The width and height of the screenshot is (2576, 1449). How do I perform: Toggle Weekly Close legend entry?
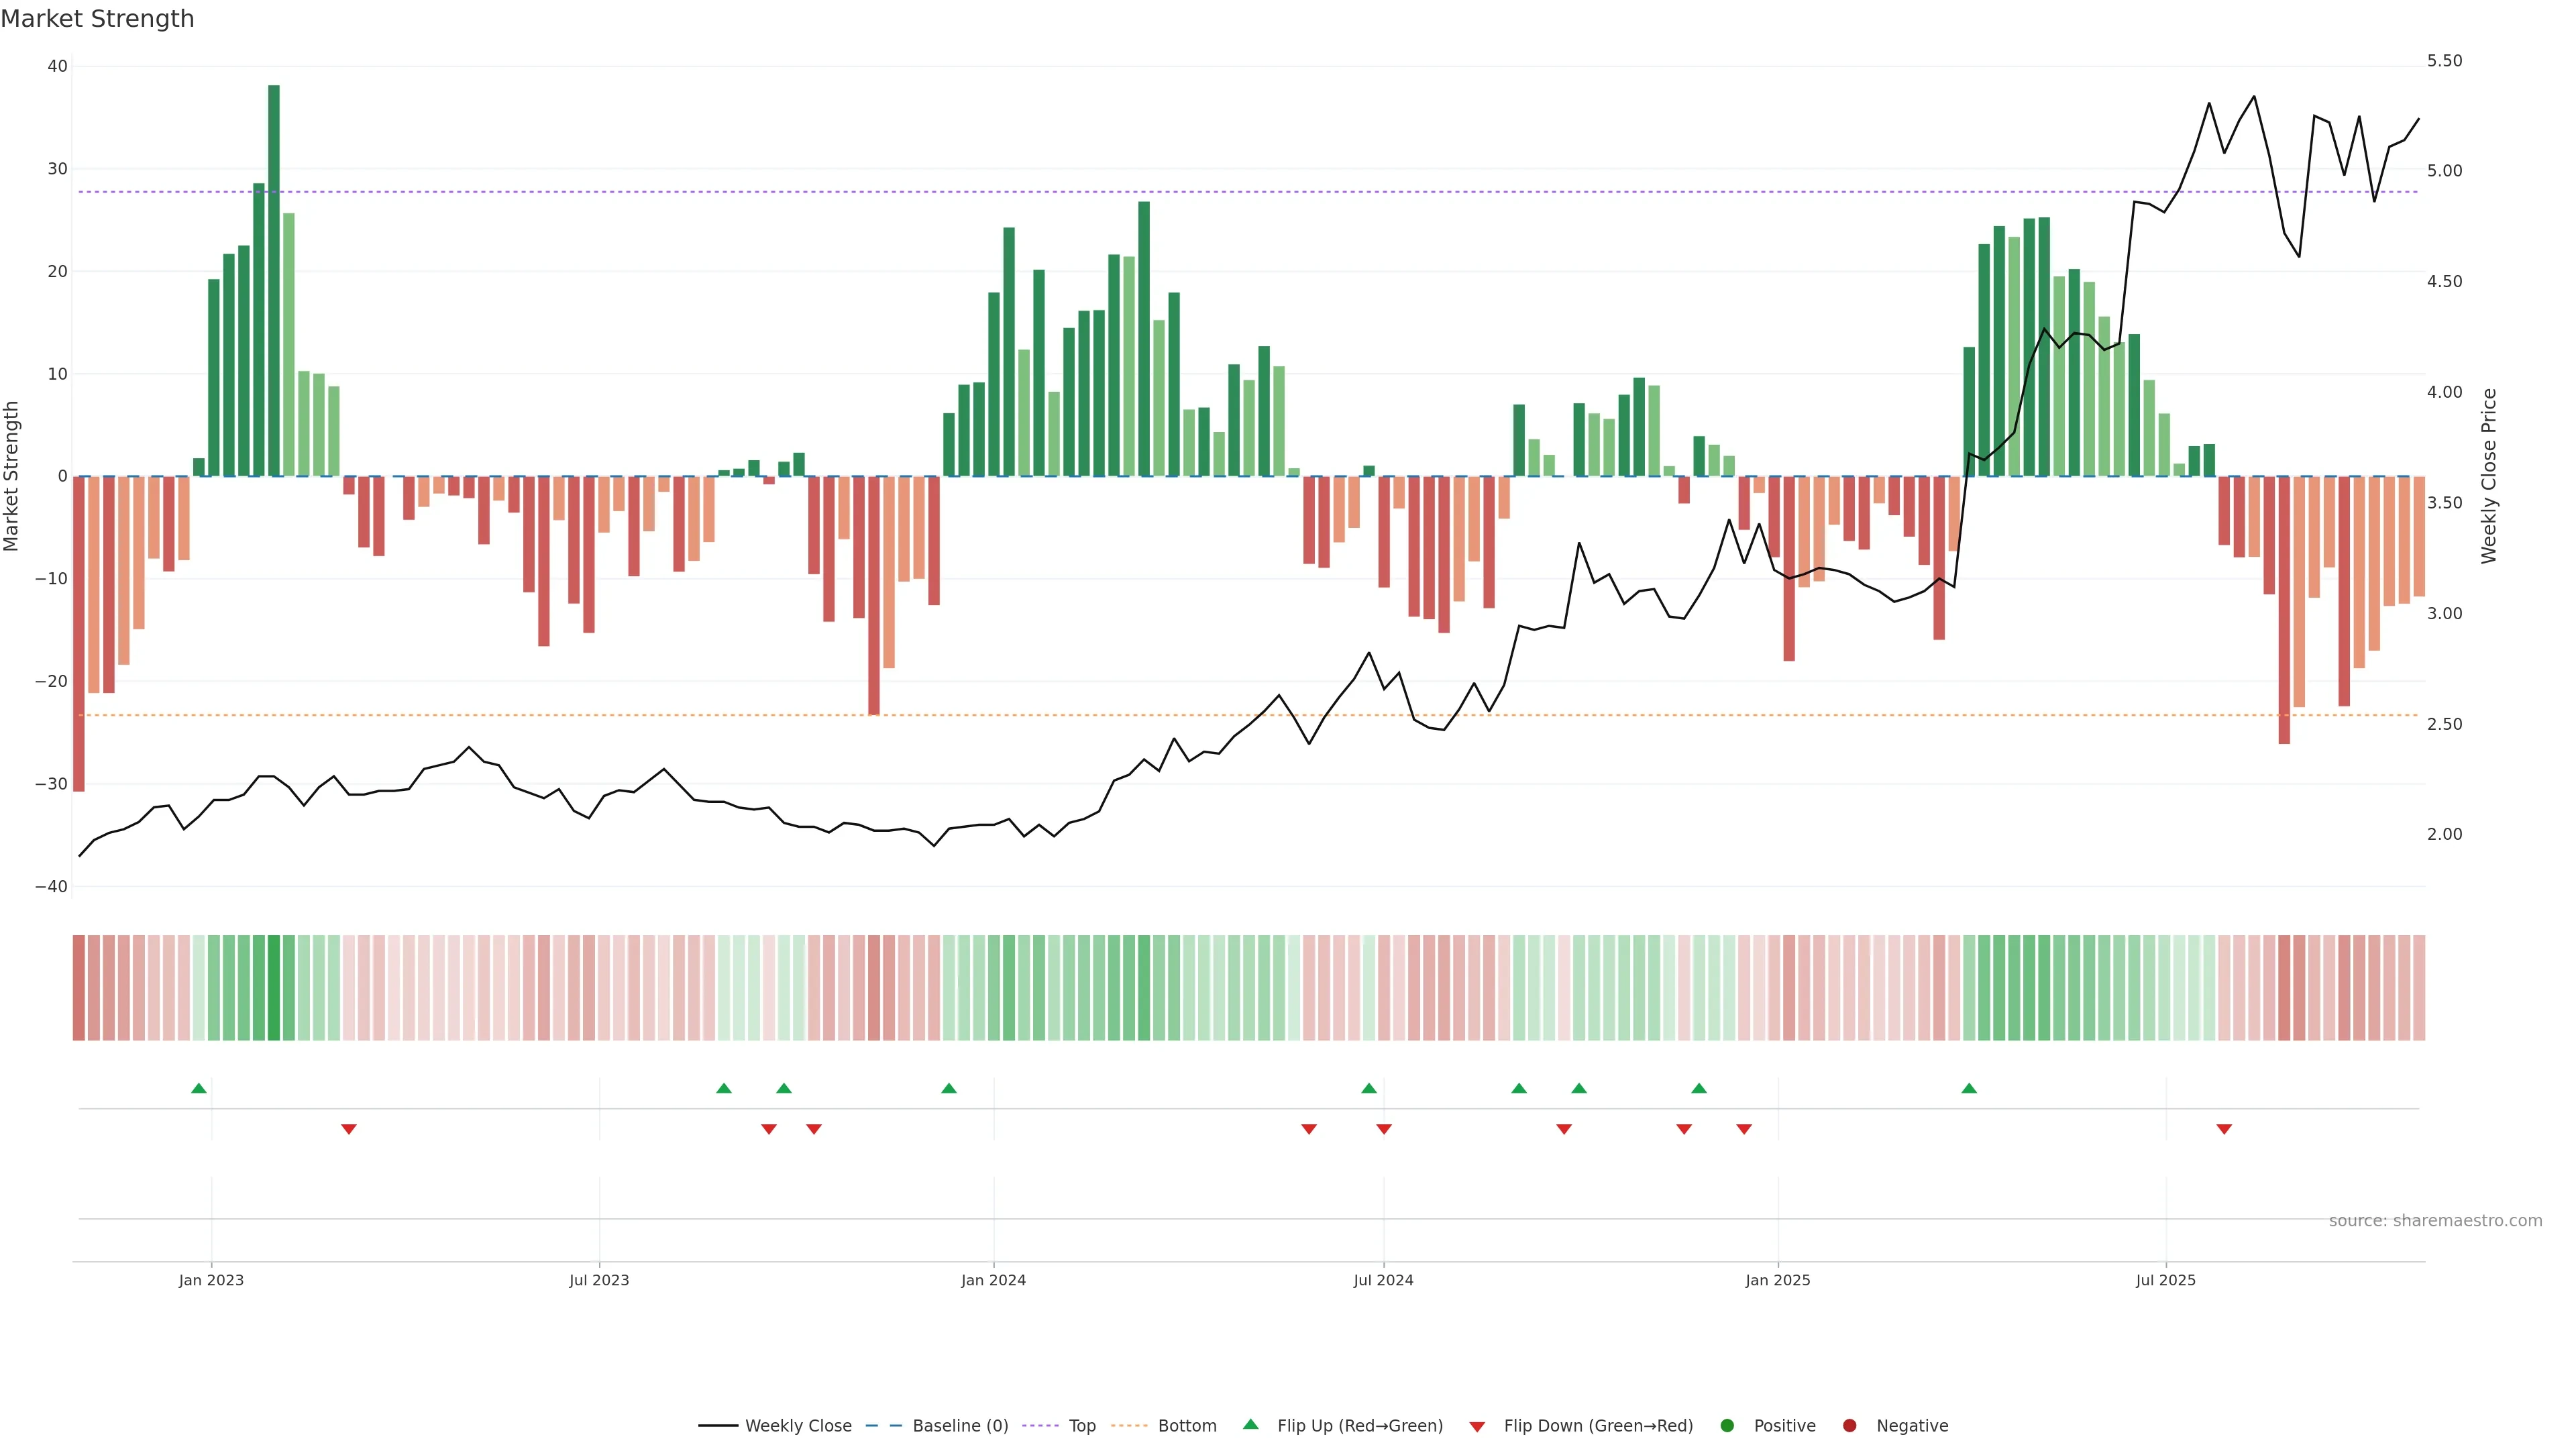tap(797, 1426)
